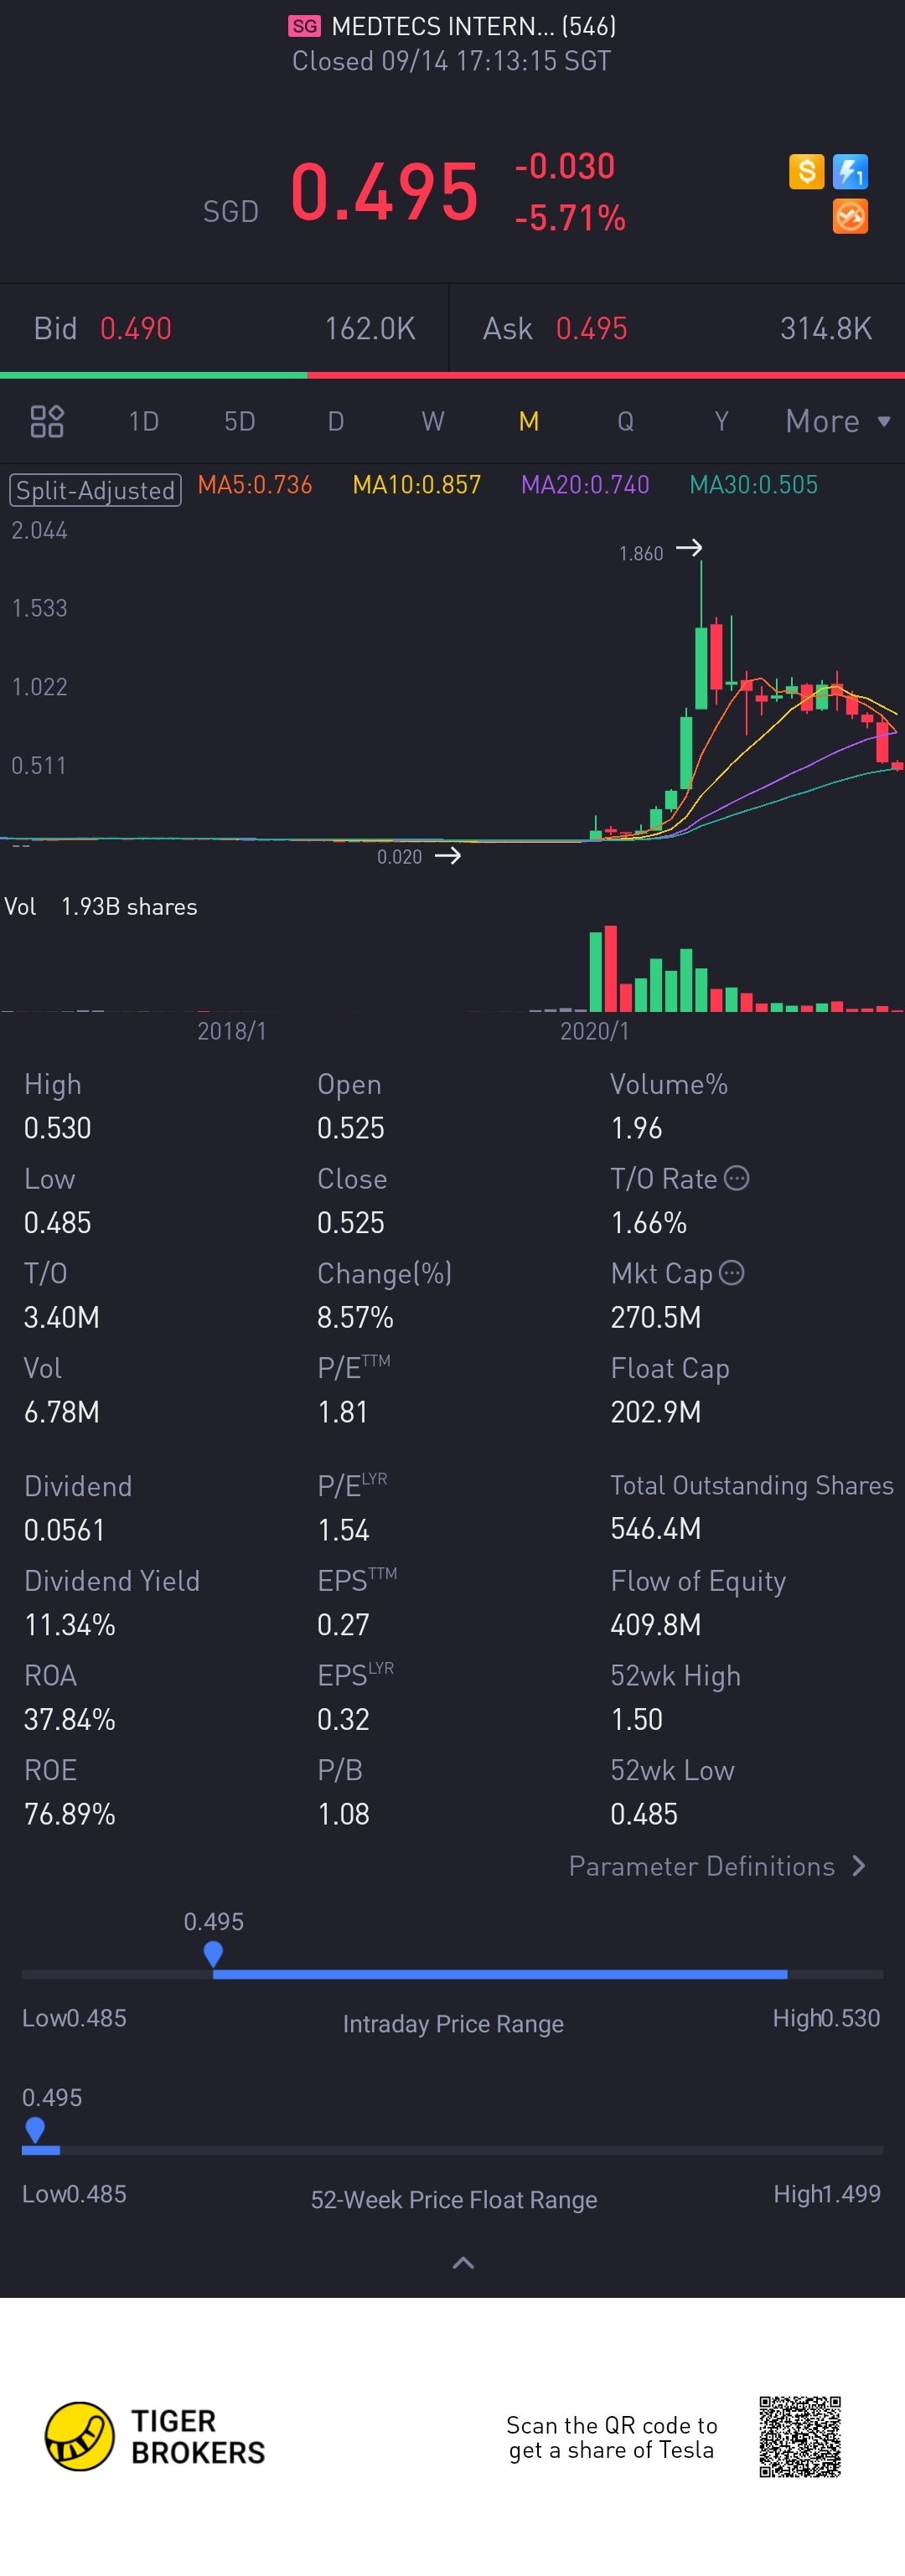Open Mkt Cap info bubble icon
Viewport: 905px width, 2576px height.
(732, 1272)
